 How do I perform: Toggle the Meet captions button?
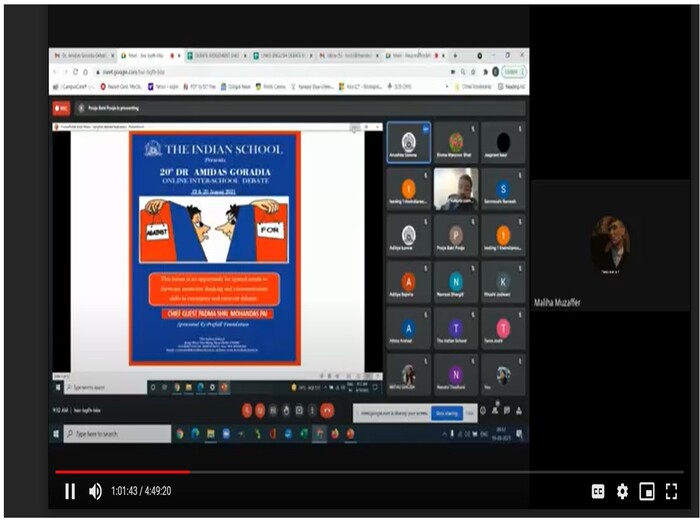273,410
